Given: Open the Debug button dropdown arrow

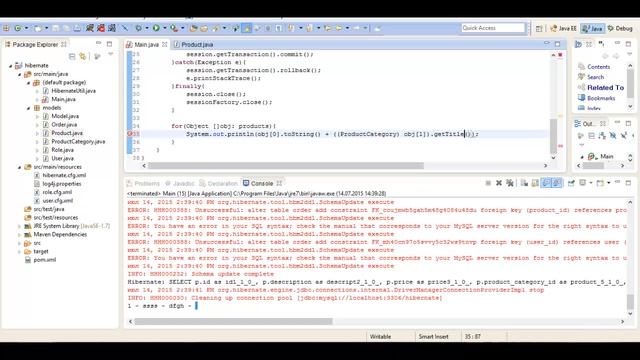Looking at the screenshot, I should (x=147, y=28).
